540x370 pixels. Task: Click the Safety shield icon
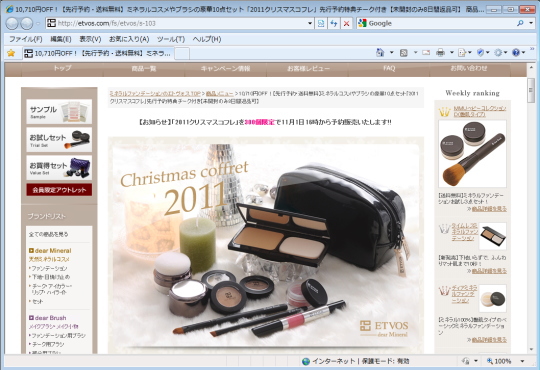coord(480,53)
